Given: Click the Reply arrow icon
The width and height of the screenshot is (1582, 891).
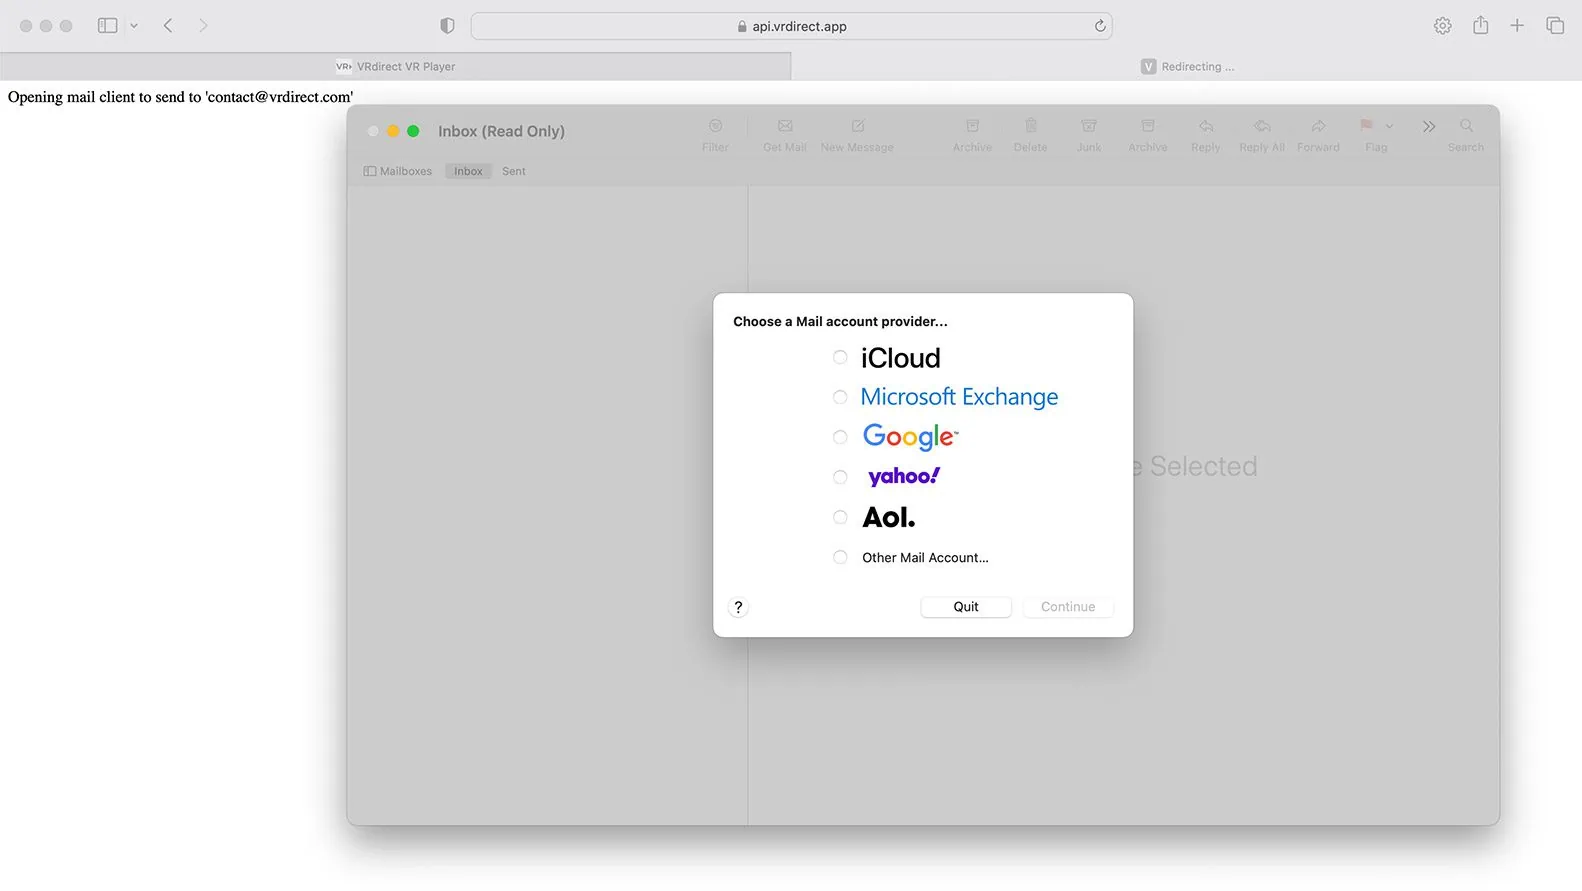Looking at the screenshot, I should pos(1206,126).
